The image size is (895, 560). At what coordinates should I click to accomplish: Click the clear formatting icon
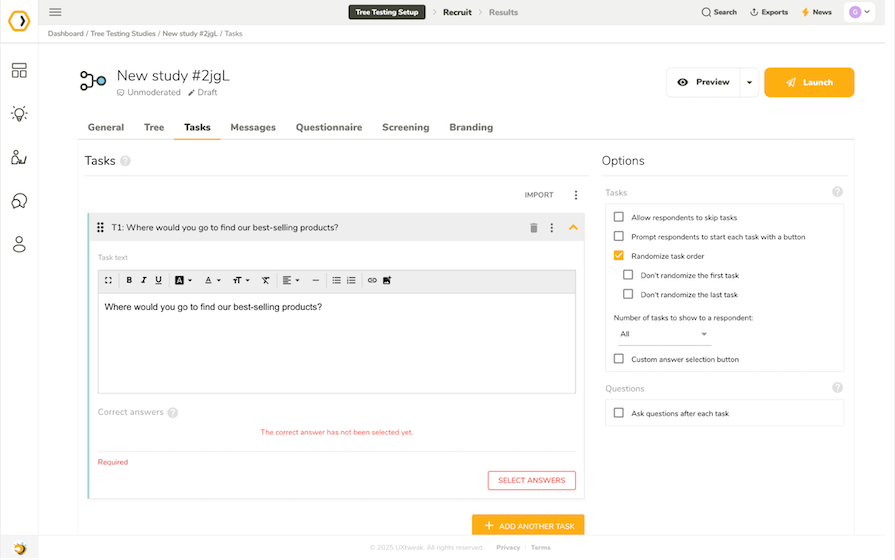click(266, 280)
